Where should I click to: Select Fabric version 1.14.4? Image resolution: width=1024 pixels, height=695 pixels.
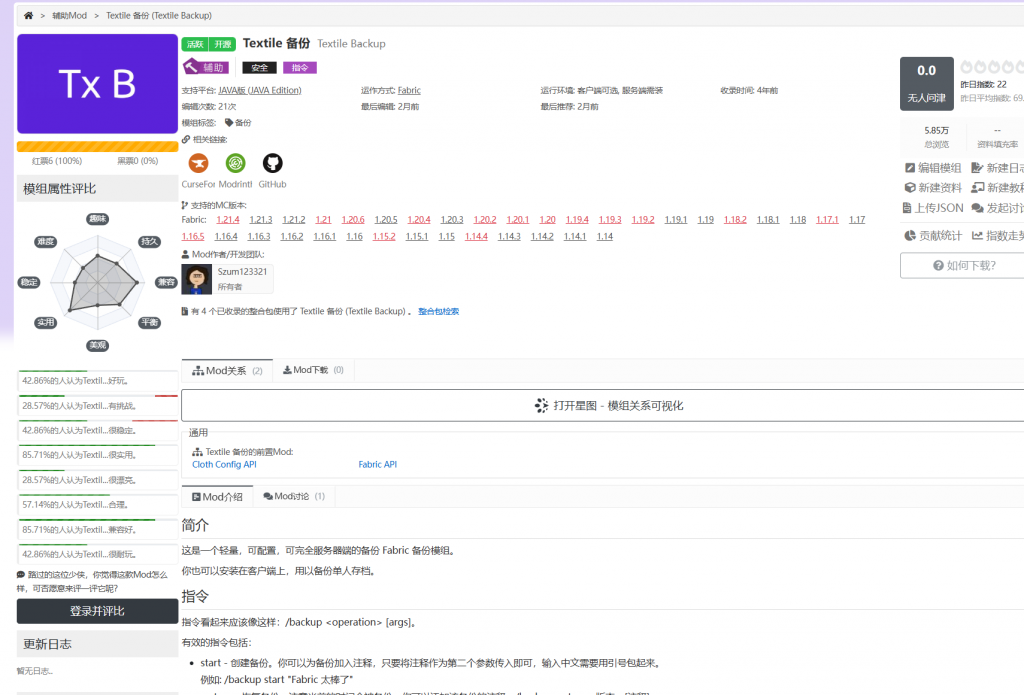(476, 236)
